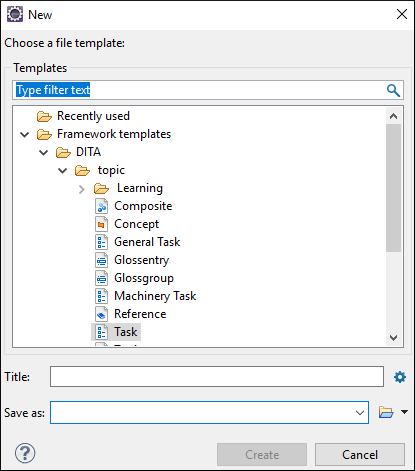Click the Cancel button
The image size is (415, 471).
pyautogui.click(x=360, y=455)
